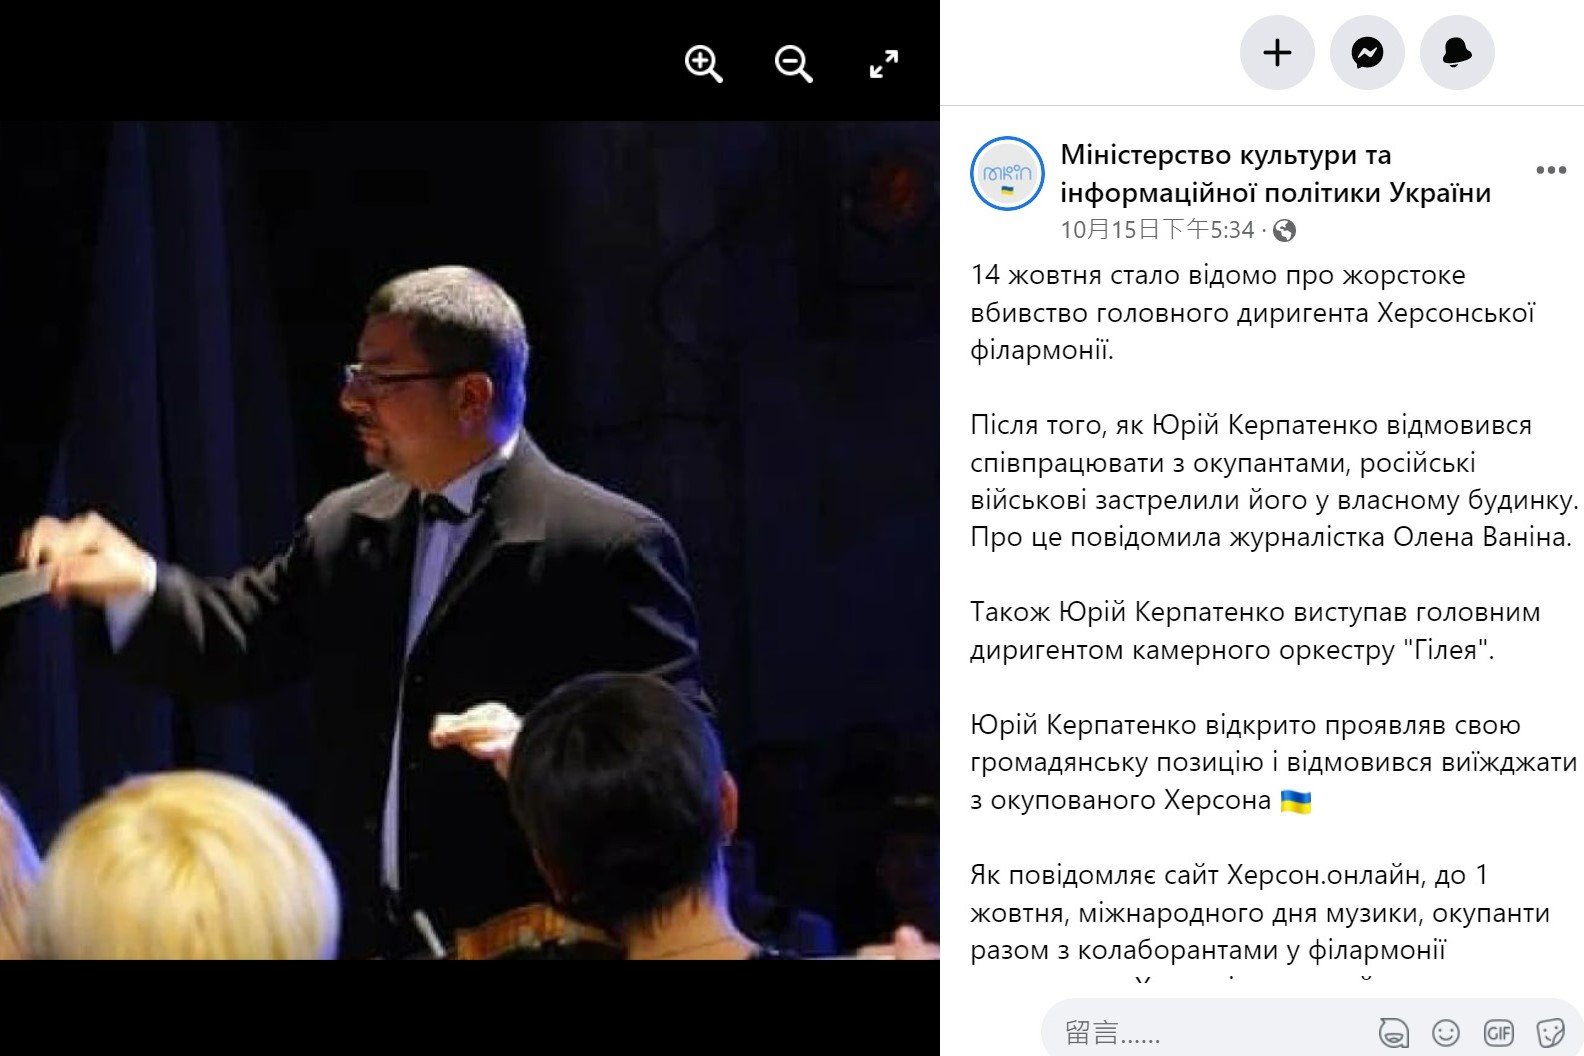
Task: Zoom out of the photo
Action: (x=793, y=65)
